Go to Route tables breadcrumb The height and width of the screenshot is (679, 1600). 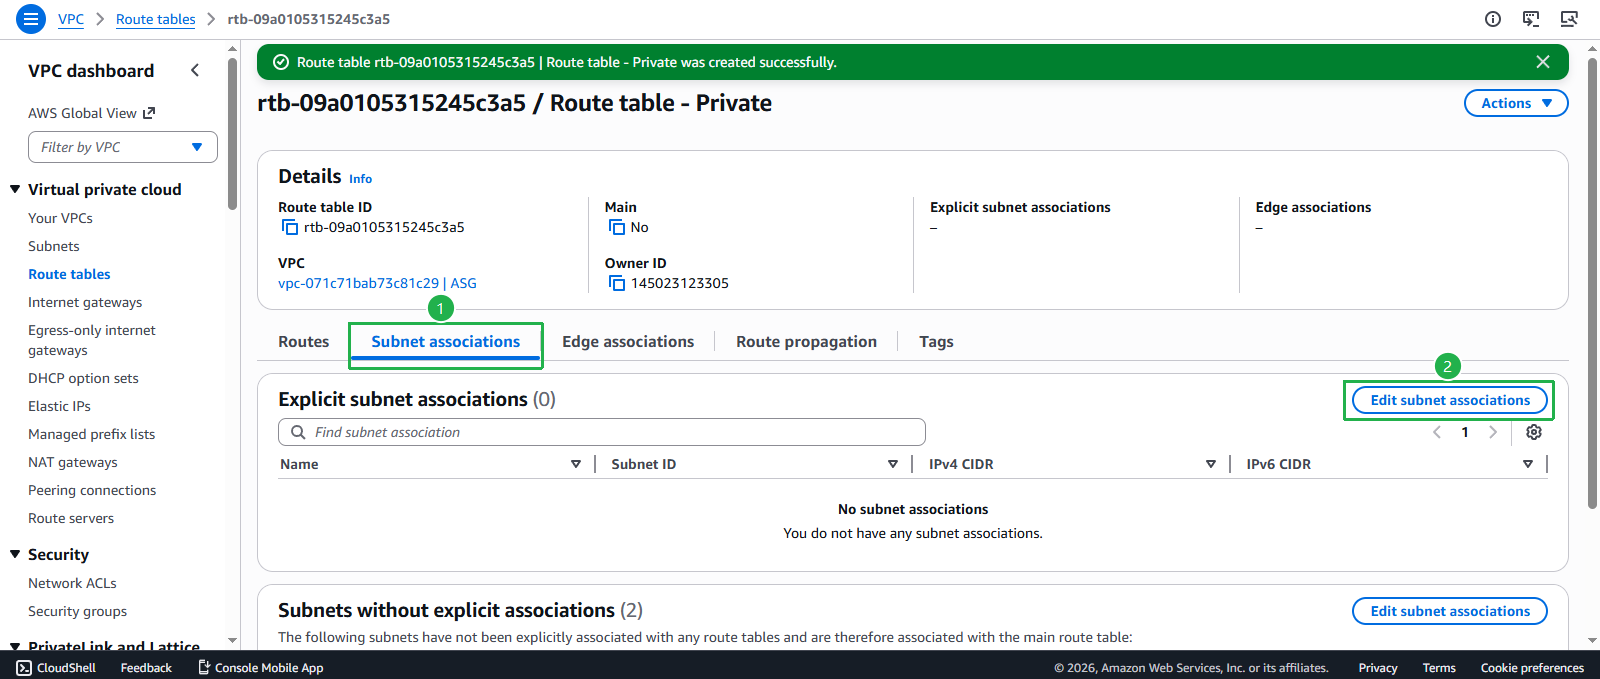pyautogui.click(x=156, y=19)
